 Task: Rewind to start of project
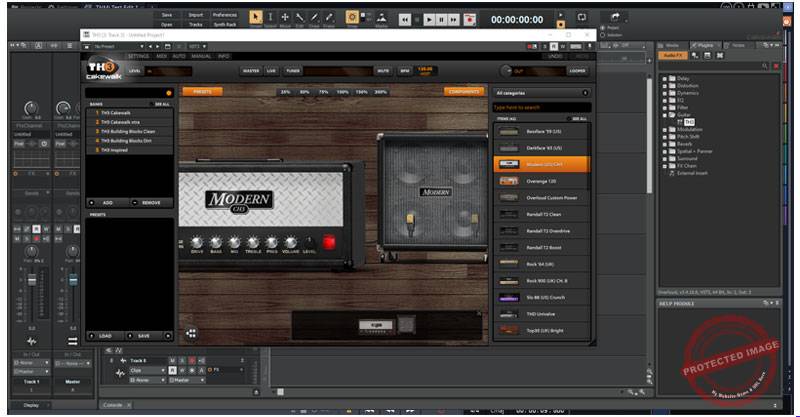point(405,19)
